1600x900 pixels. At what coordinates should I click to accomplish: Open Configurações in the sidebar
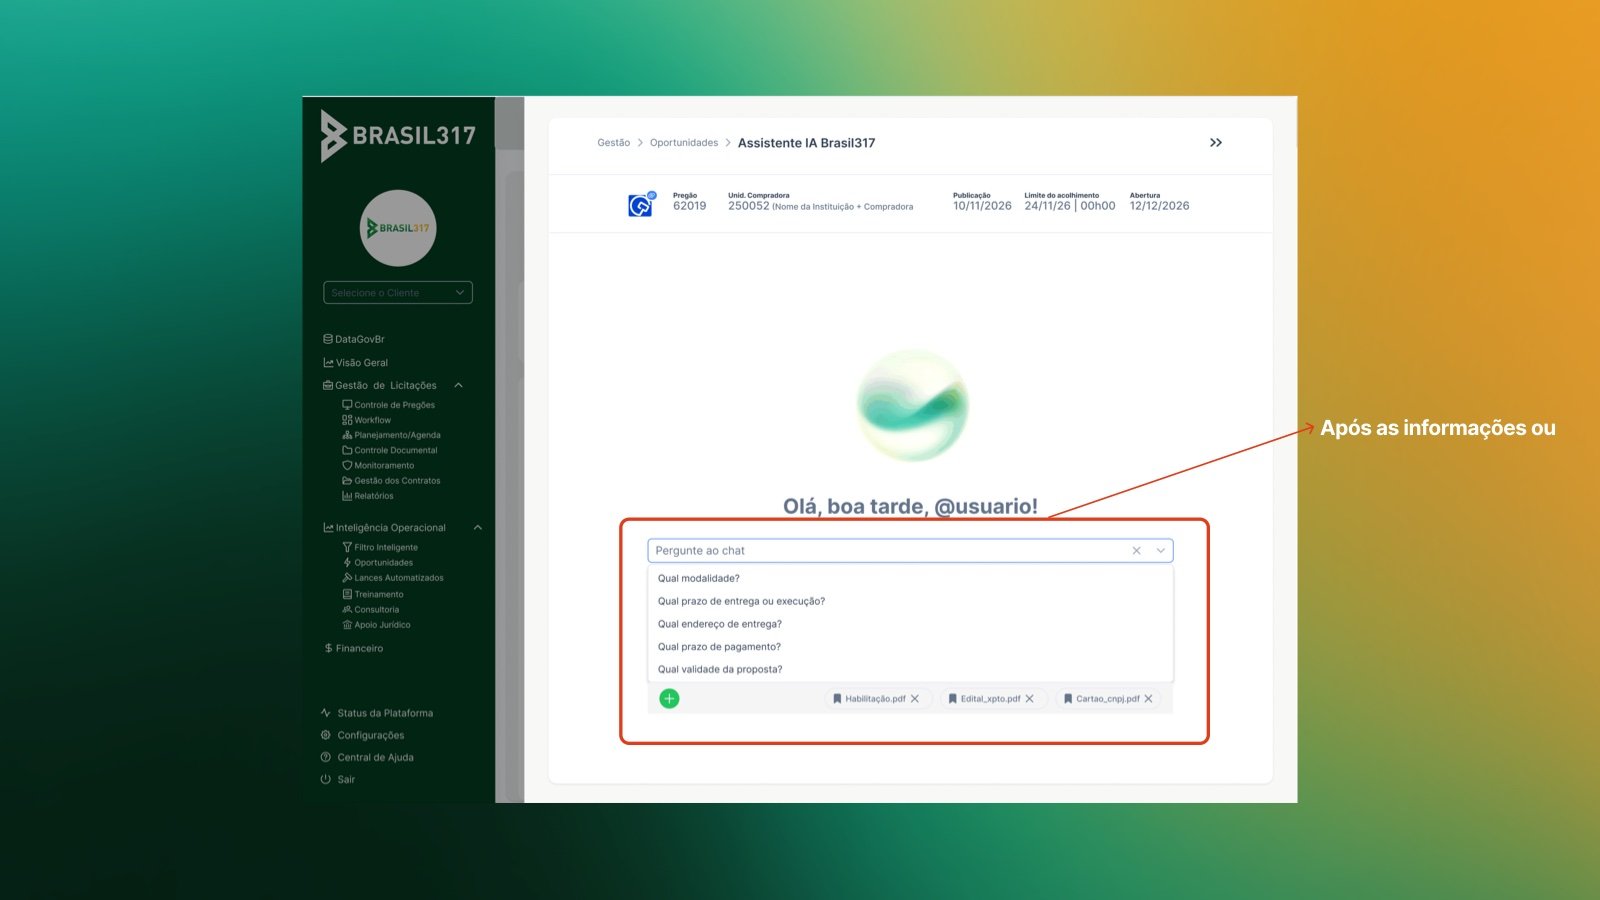(362, 735)
